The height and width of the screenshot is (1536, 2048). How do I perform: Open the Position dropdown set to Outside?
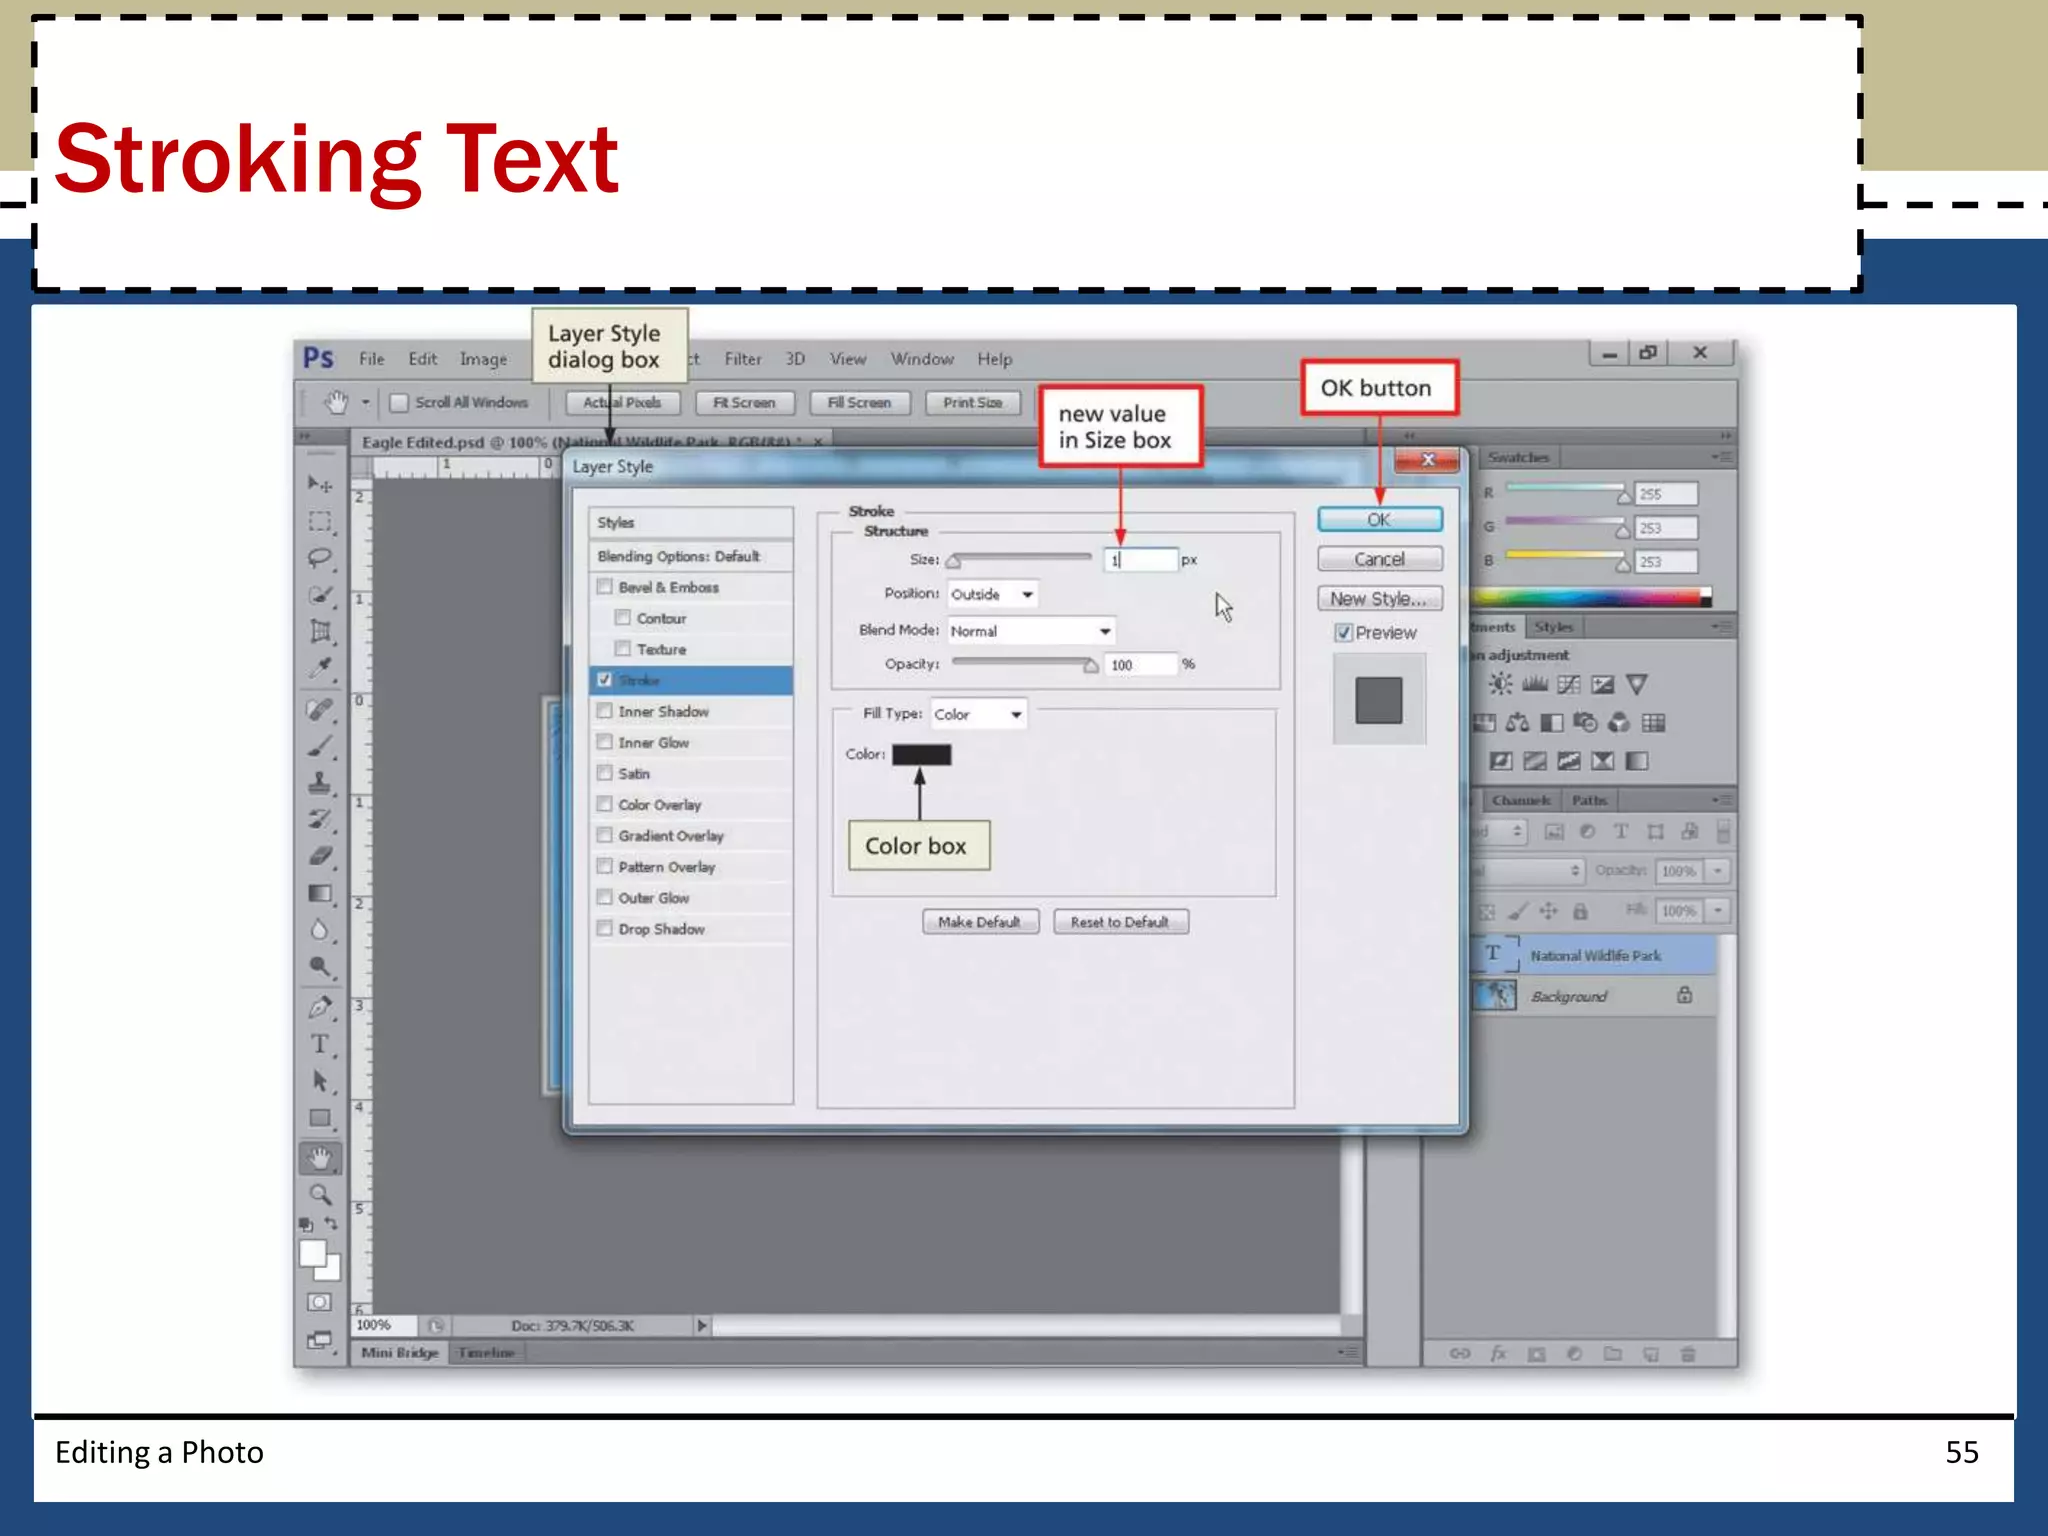[992, 594]
